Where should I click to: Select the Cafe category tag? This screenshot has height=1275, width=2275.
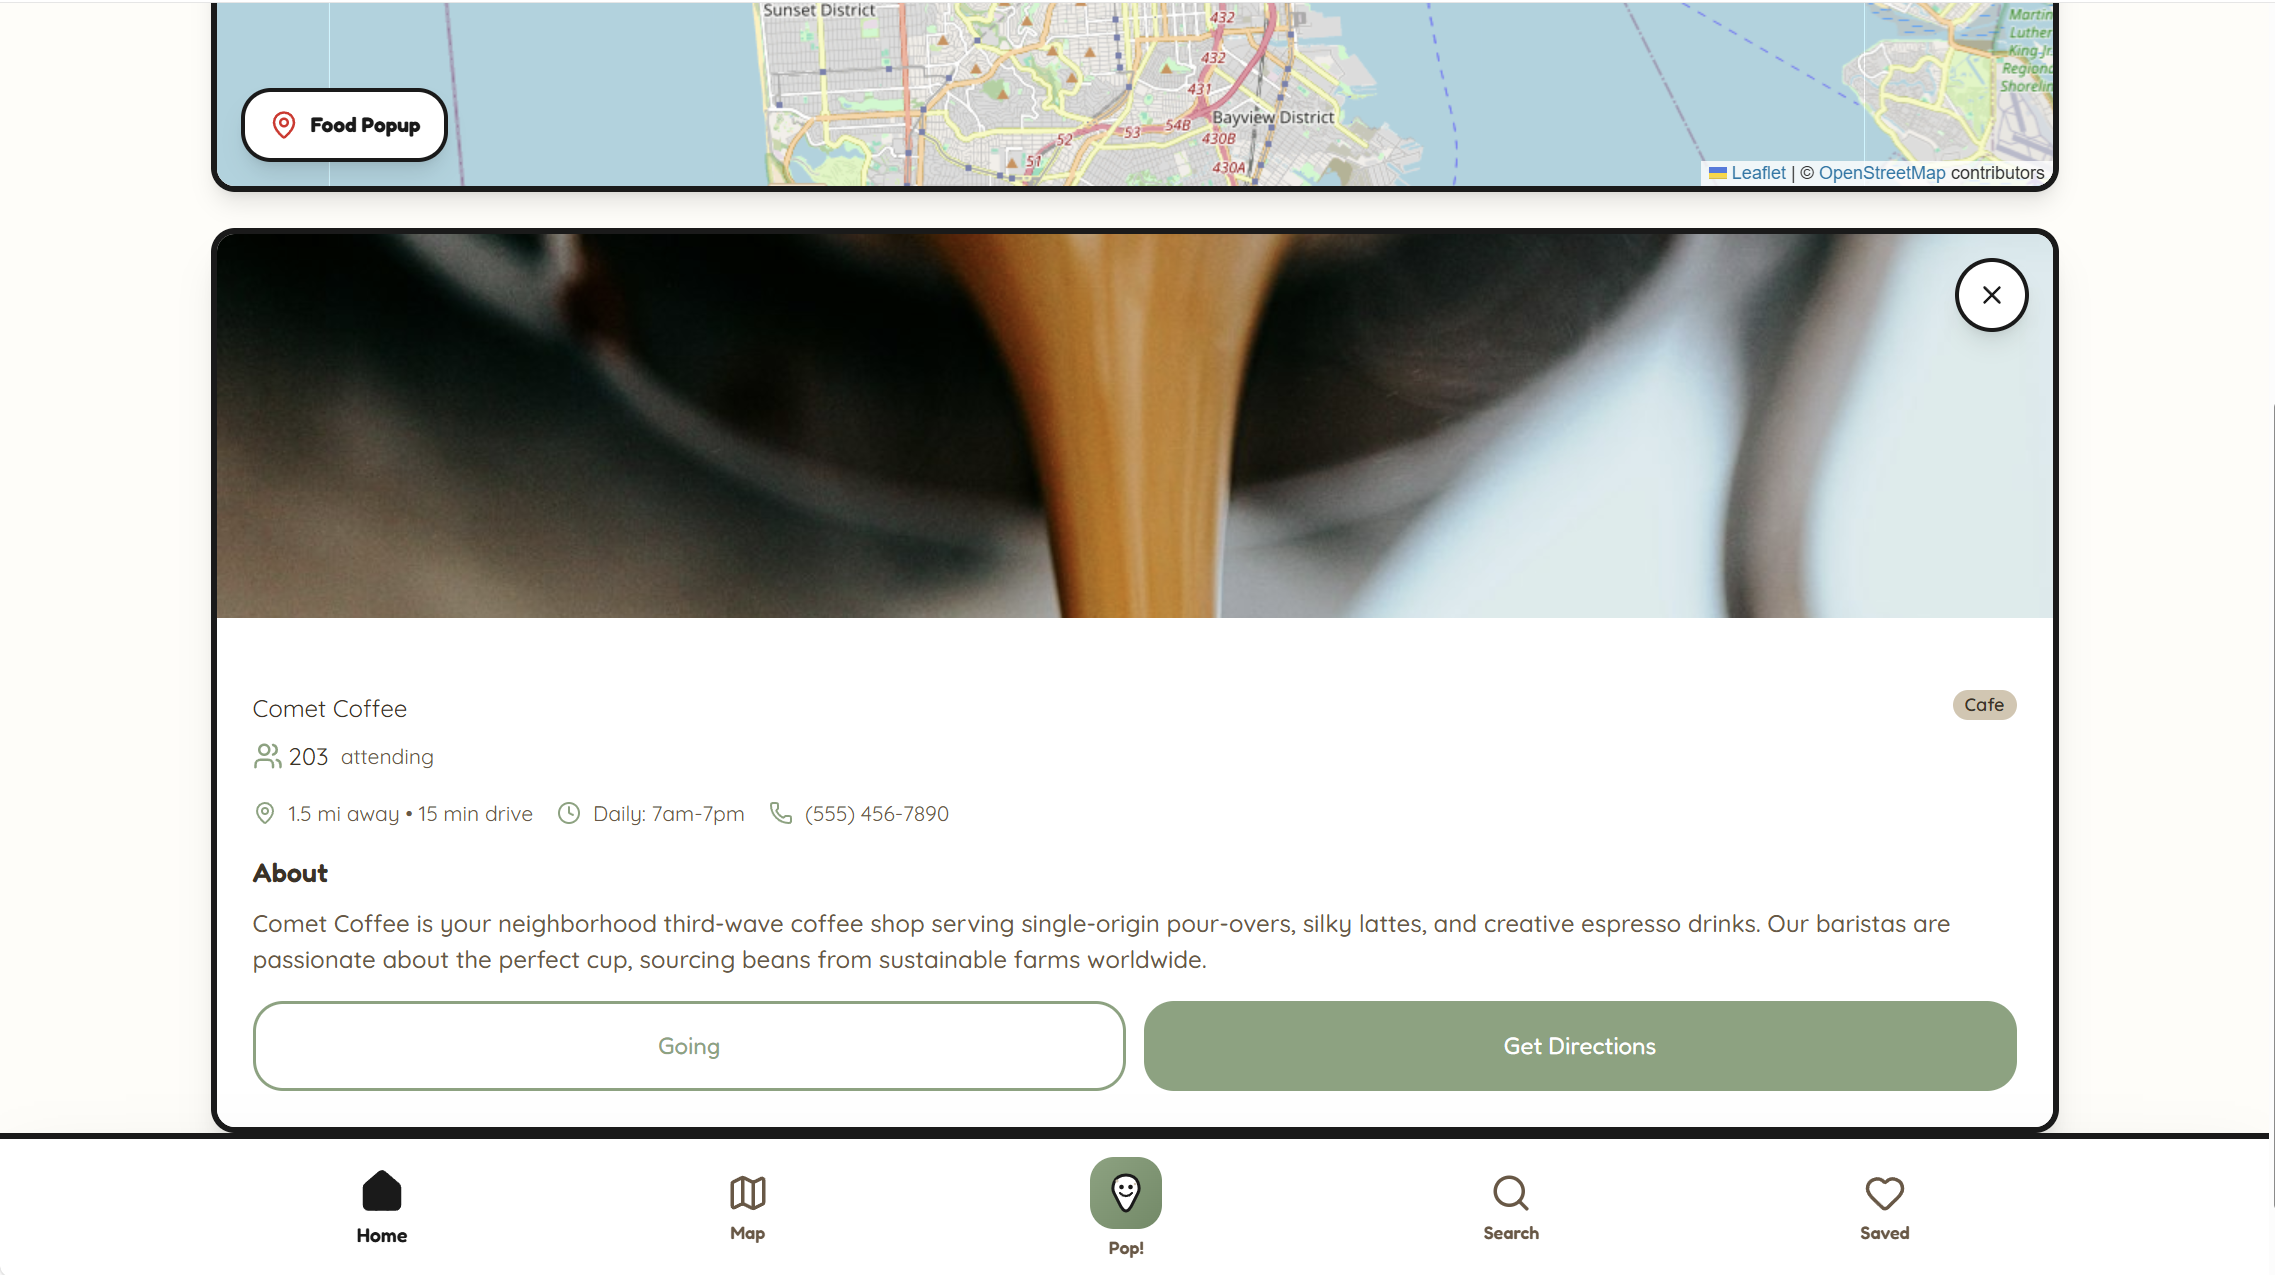1983,705
